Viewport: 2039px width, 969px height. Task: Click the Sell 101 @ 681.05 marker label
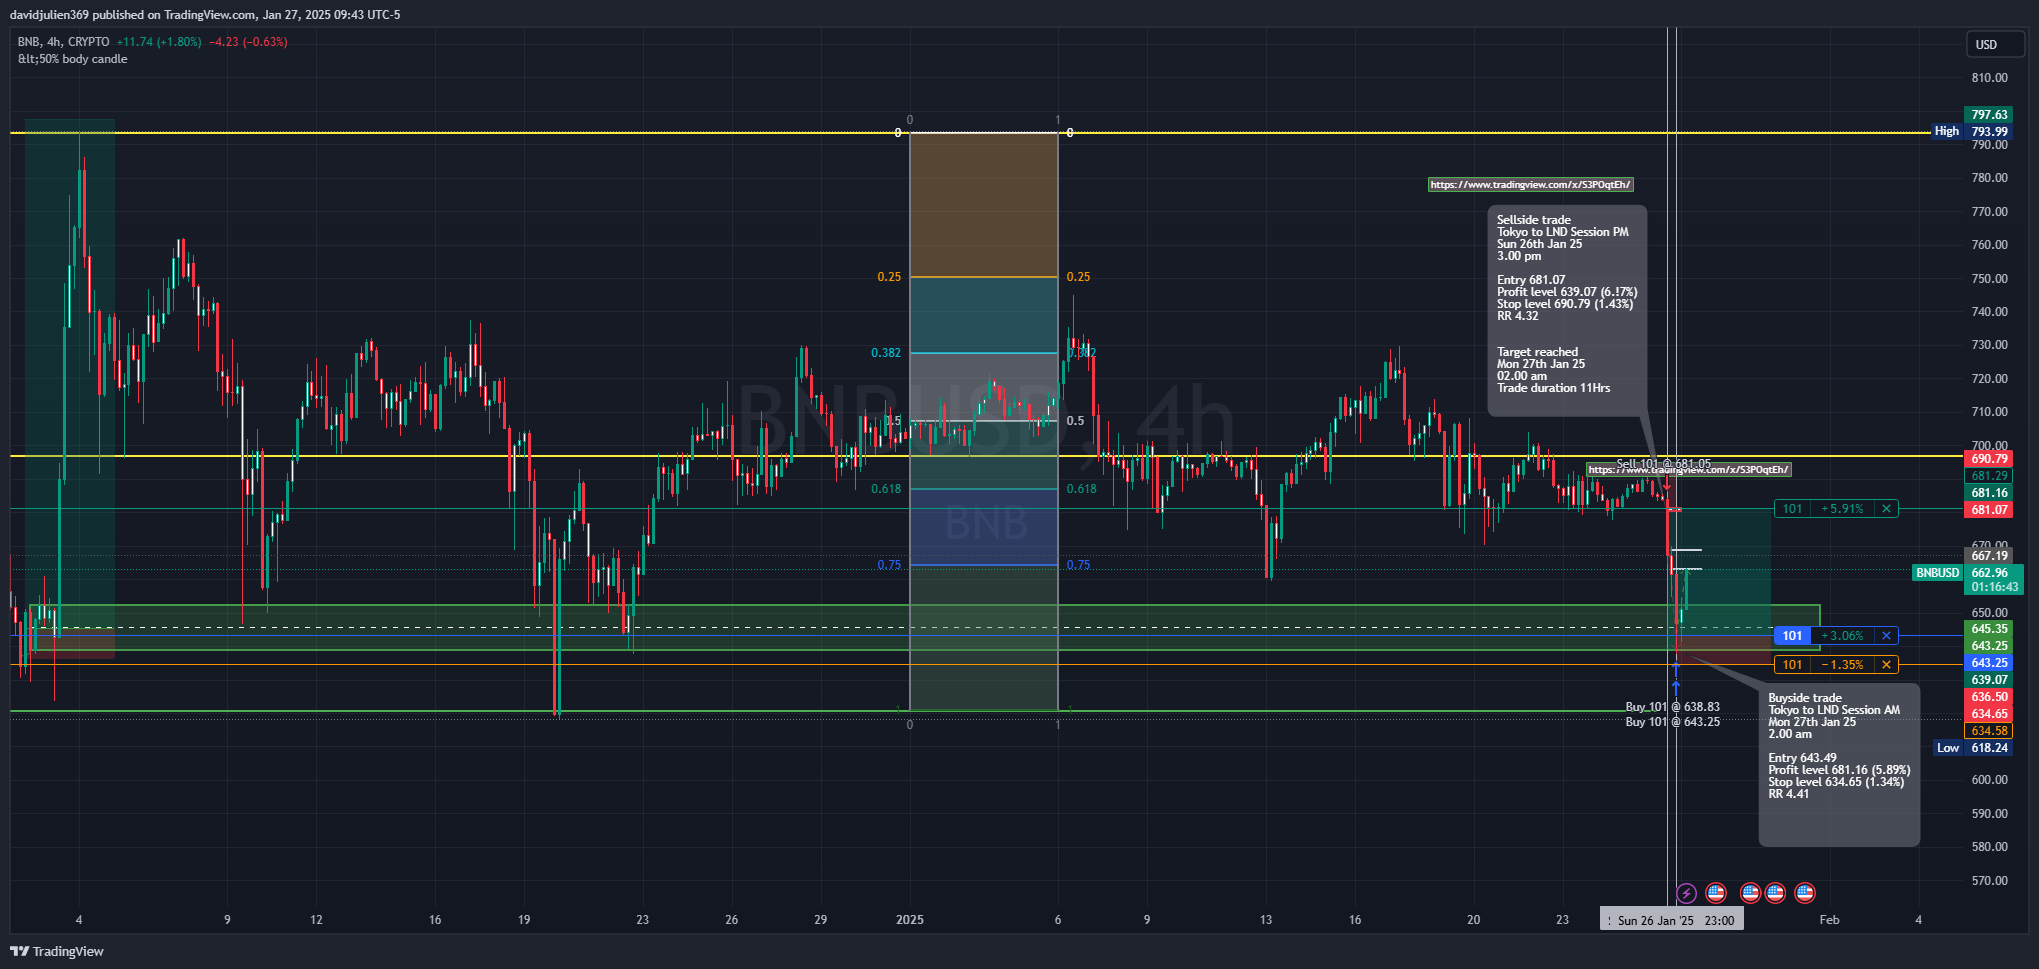click(1663, 463)
